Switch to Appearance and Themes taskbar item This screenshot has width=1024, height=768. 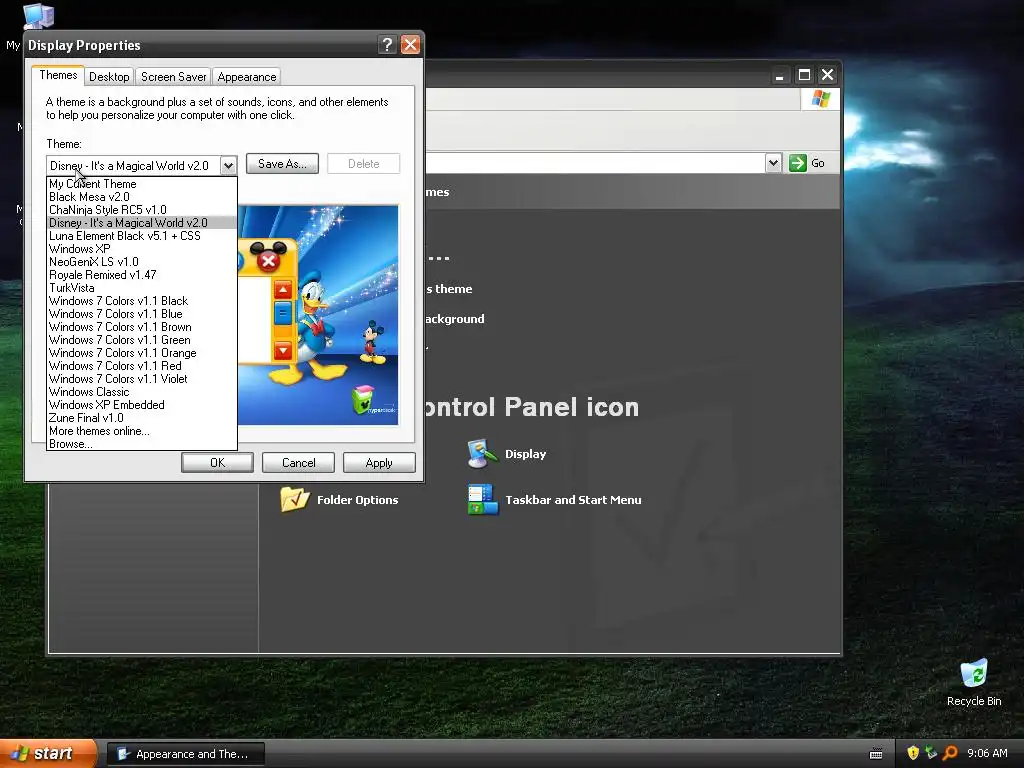185,754
